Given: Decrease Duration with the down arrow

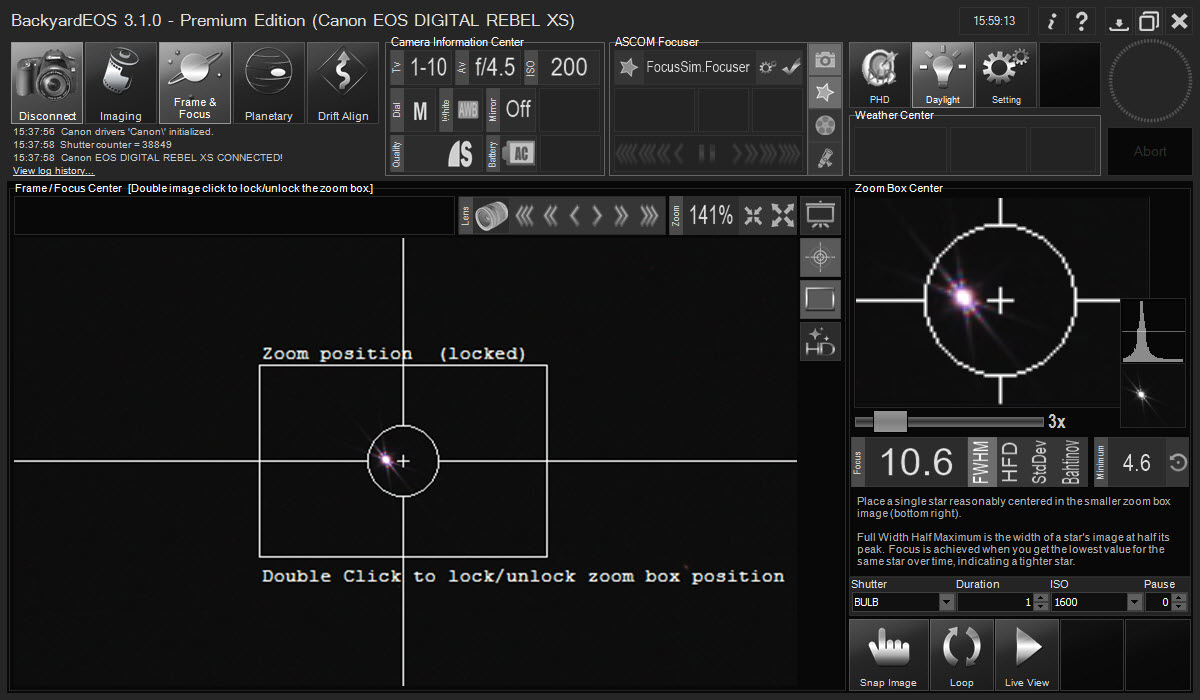Looking at the screenshot, I should (x=1041, y=607).
